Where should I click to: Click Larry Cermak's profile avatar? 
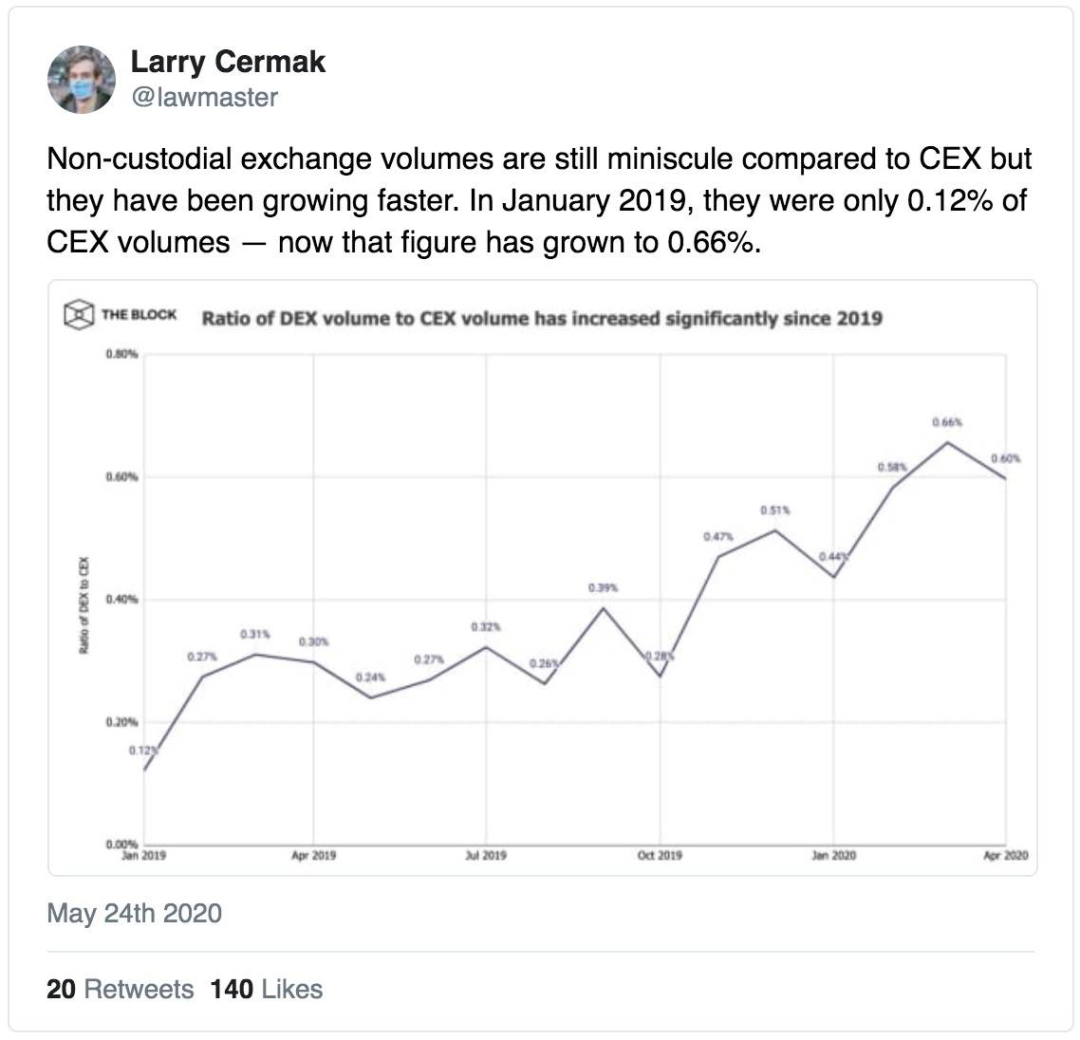[x=81, y=79]
